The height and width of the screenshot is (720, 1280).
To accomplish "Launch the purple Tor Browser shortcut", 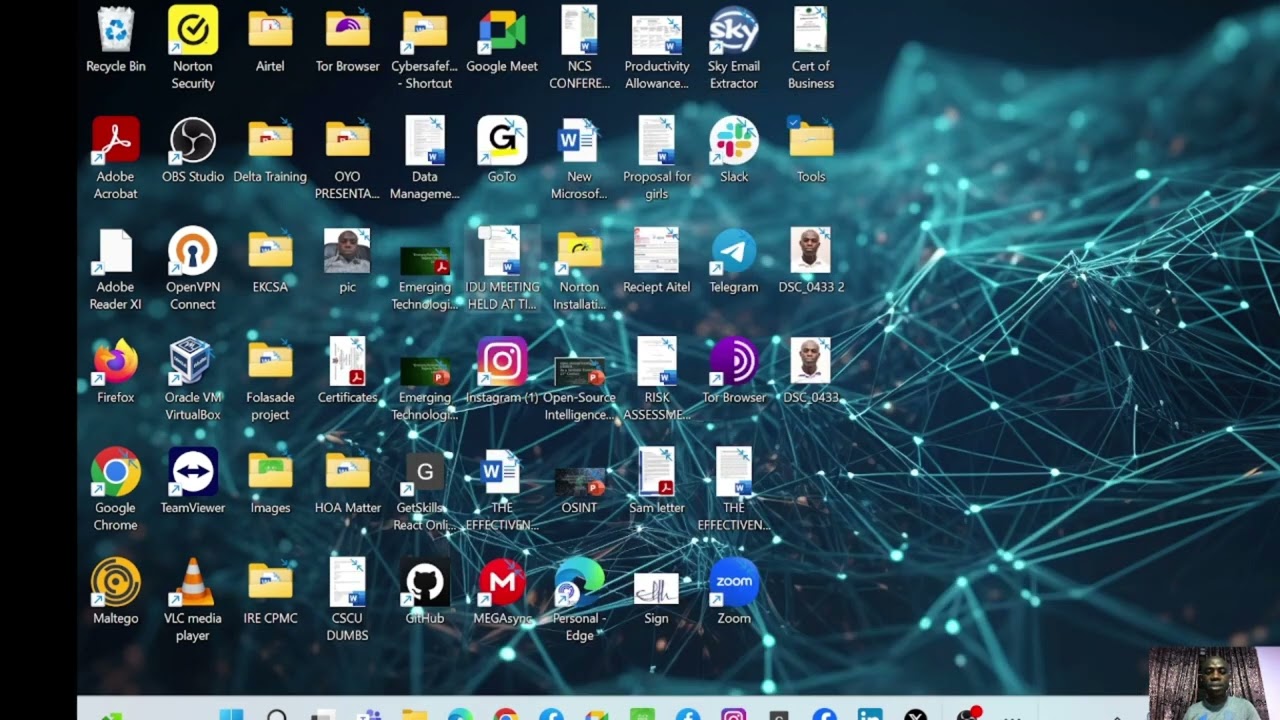I will point(734,361).
